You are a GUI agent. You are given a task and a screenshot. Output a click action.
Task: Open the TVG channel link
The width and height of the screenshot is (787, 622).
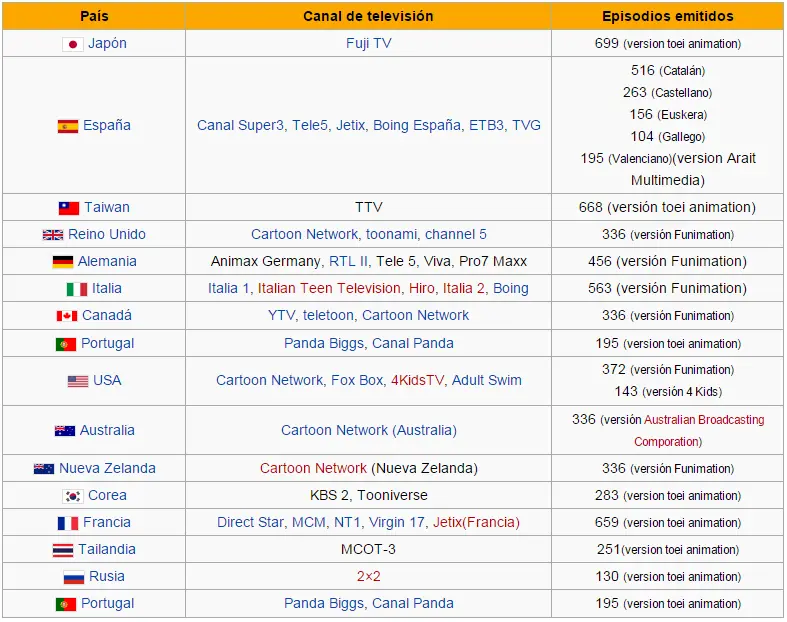tap(527, 126)
